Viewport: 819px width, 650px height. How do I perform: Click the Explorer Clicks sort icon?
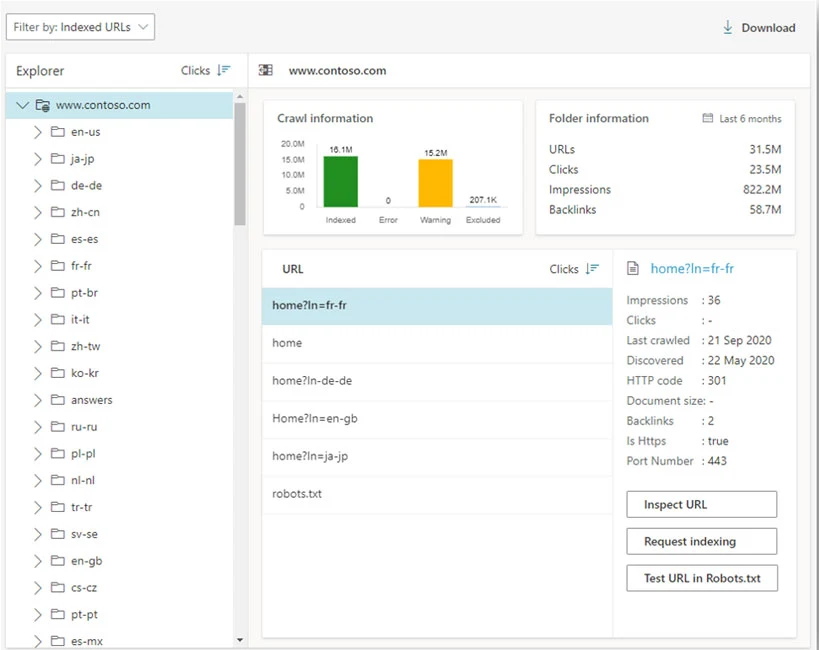tap(224, 70)
